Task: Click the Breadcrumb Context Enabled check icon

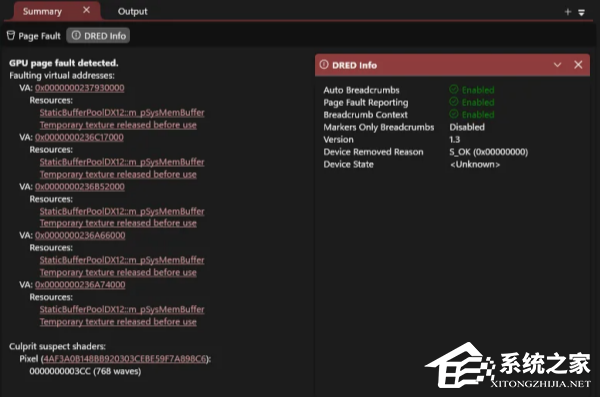Action: tap(454, 114)
